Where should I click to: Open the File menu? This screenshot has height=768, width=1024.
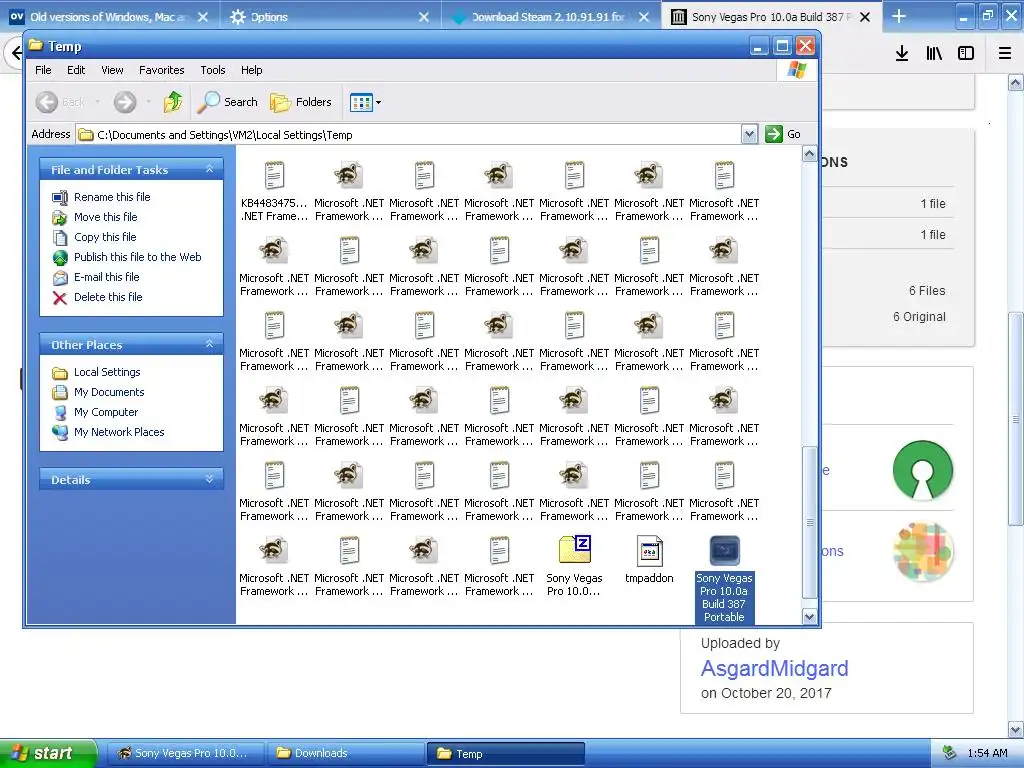pyautogui.click(x=43, y=70)
